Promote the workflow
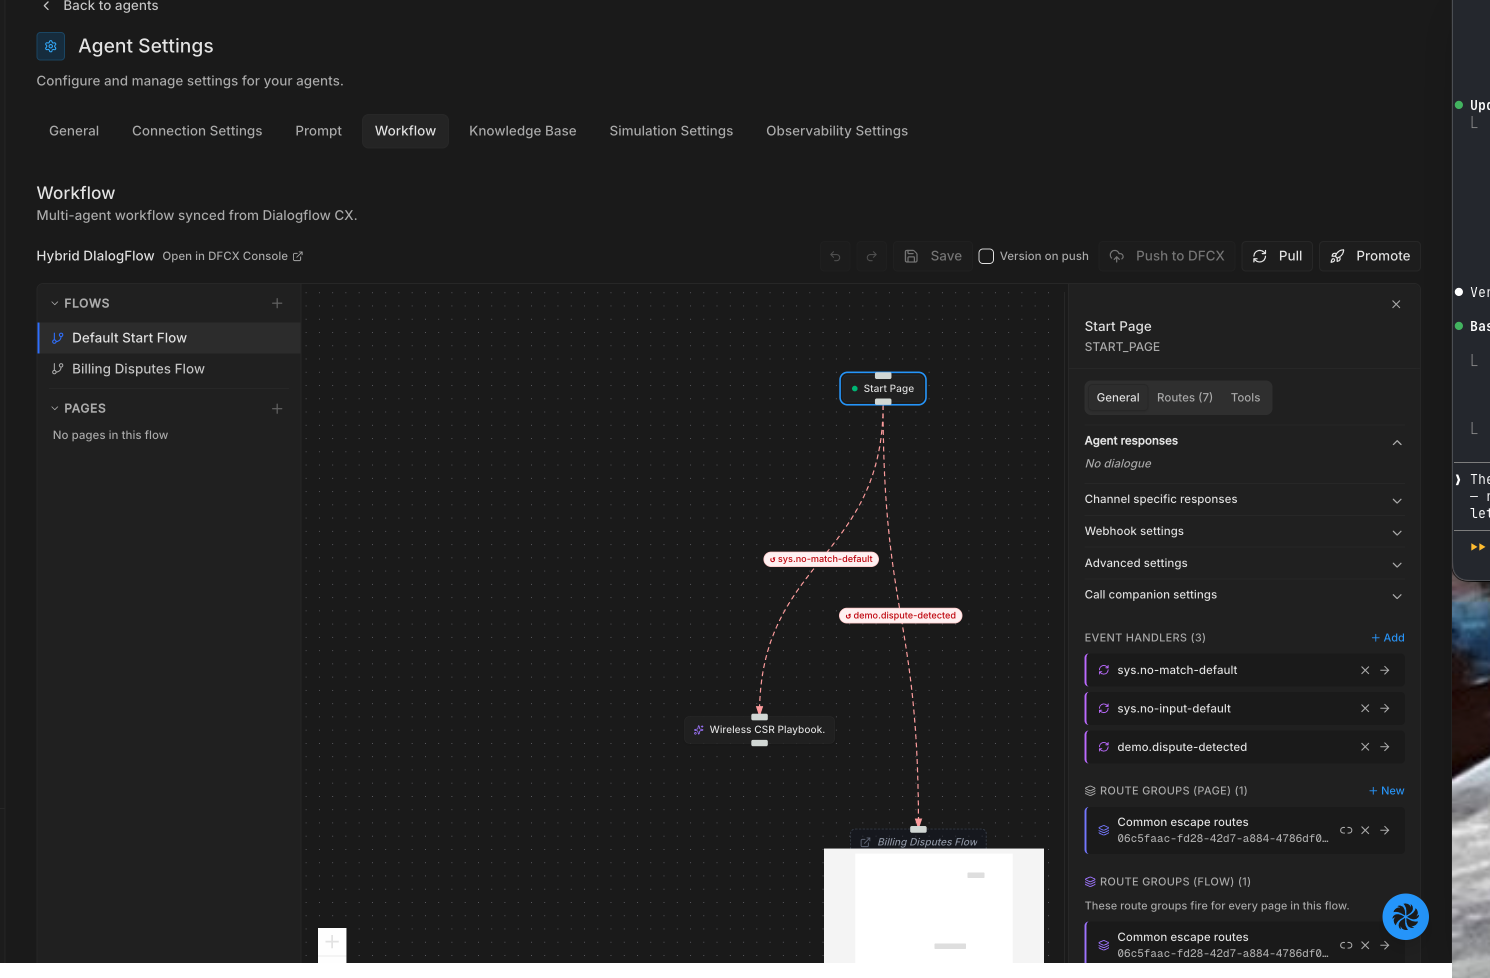This screenshot has width=1490, height=978. pyautogui.click(x=1370, y=256)
